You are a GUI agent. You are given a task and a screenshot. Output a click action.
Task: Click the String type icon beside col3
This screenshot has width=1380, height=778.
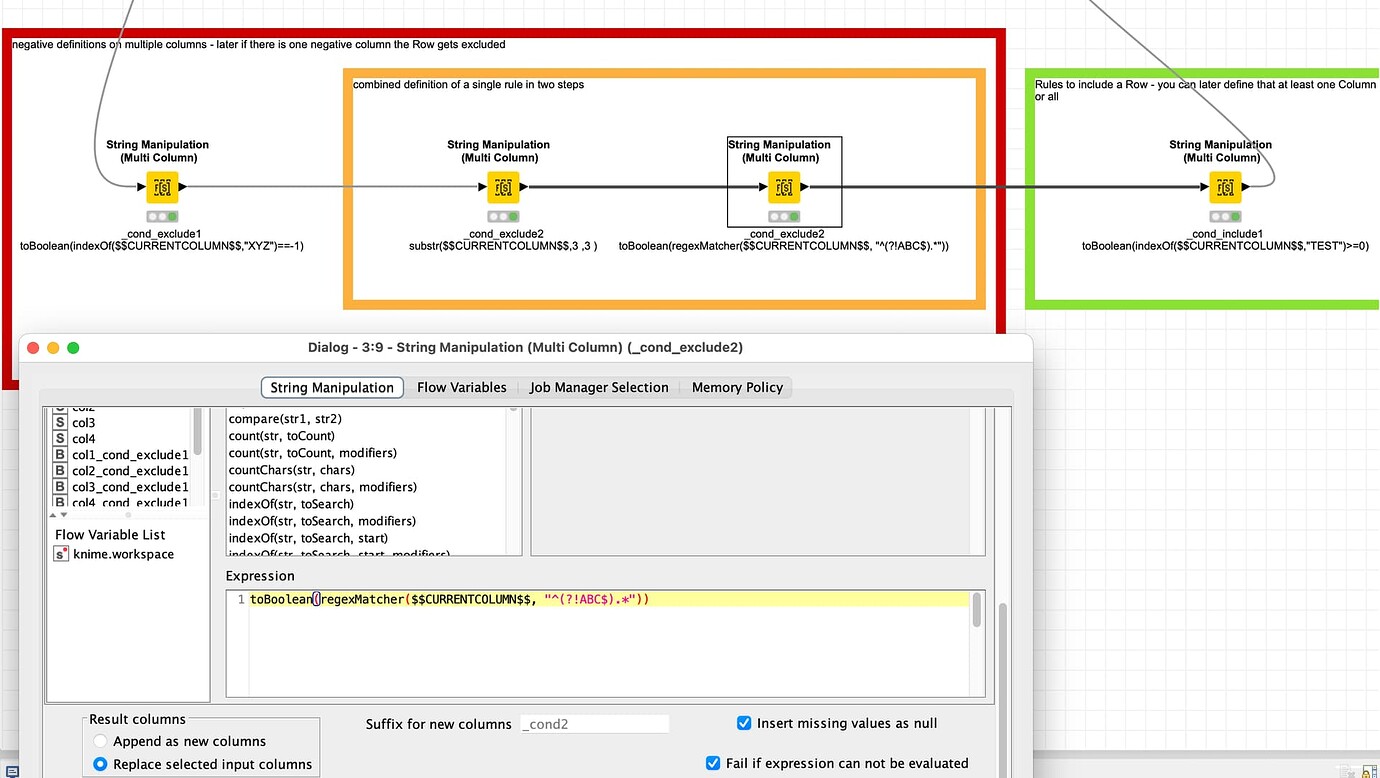point(59,422)
